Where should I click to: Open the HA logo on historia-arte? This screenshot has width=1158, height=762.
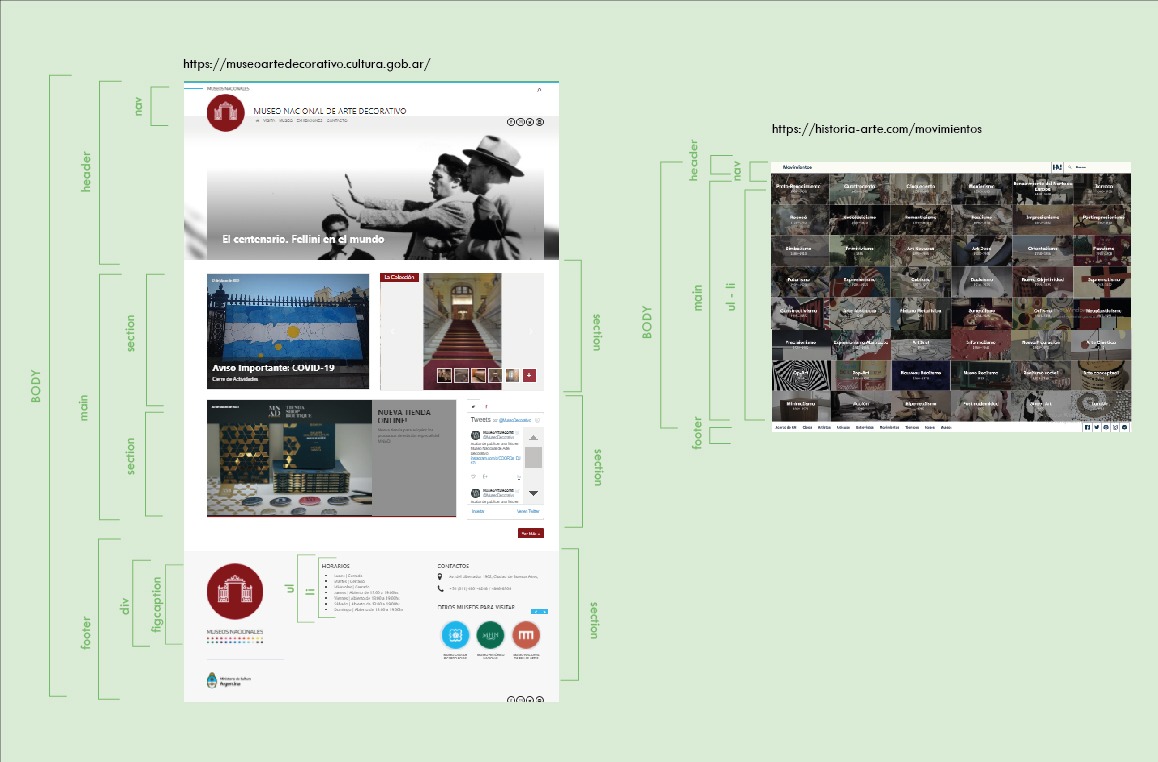(x=1056, y=167)
